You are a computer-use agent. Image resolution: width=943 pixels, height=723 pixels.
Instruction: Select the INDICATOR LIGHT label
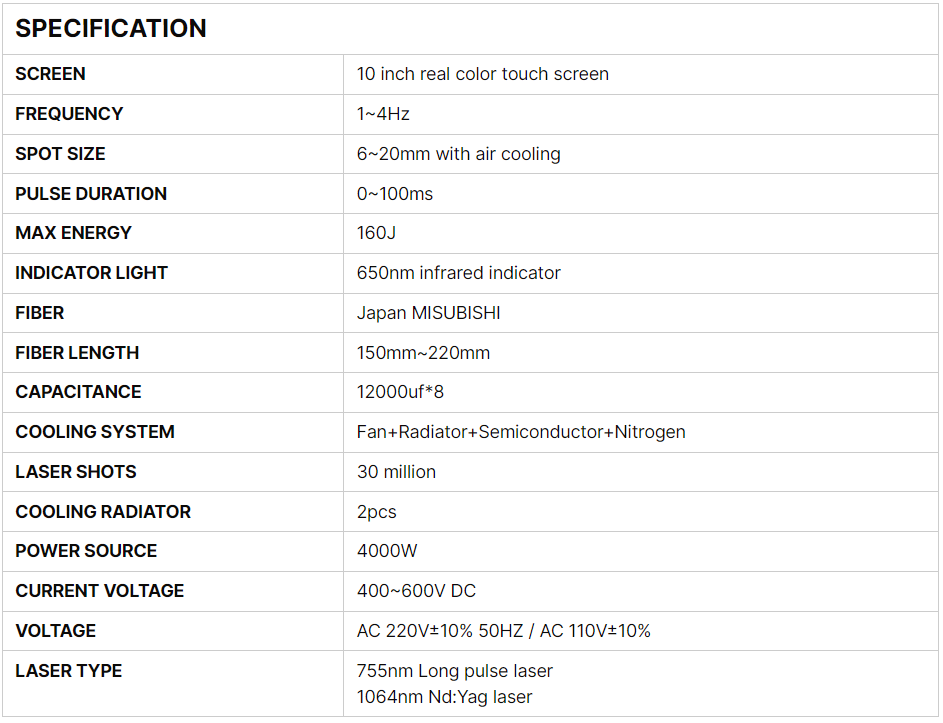pos(91,273)
